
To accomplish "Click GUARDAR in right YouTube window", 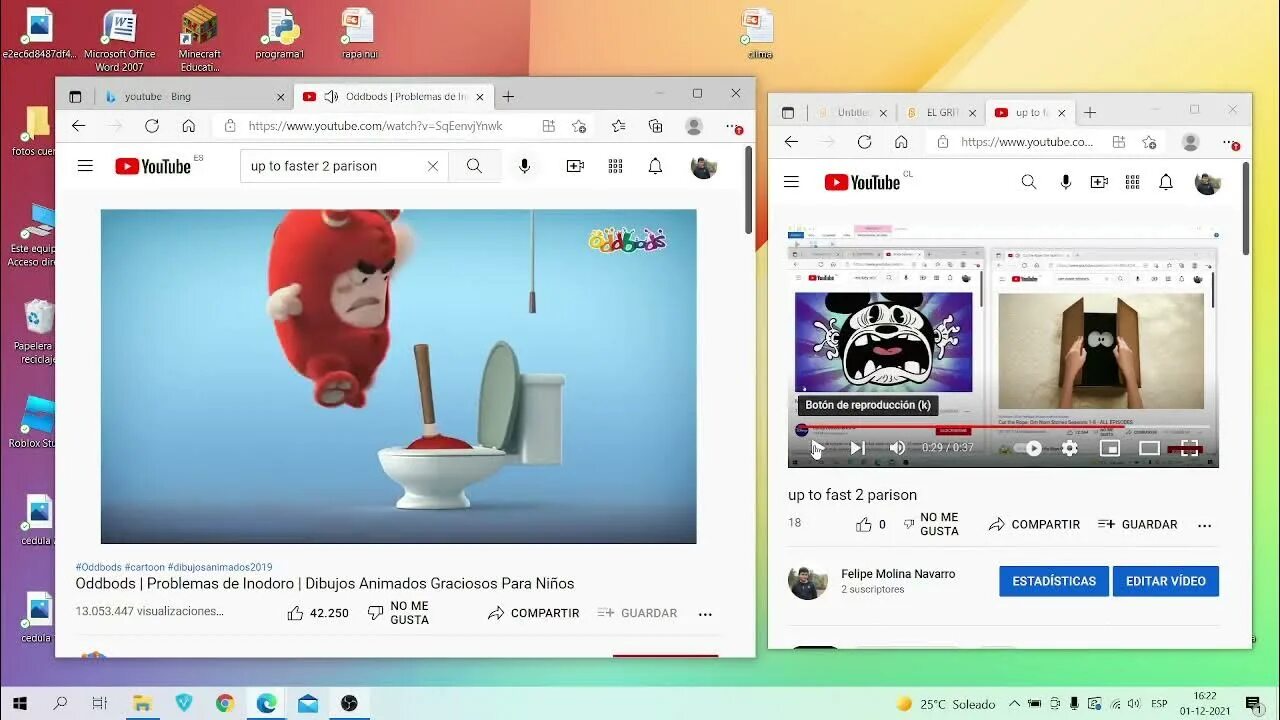I will (x=1137, y=524).
